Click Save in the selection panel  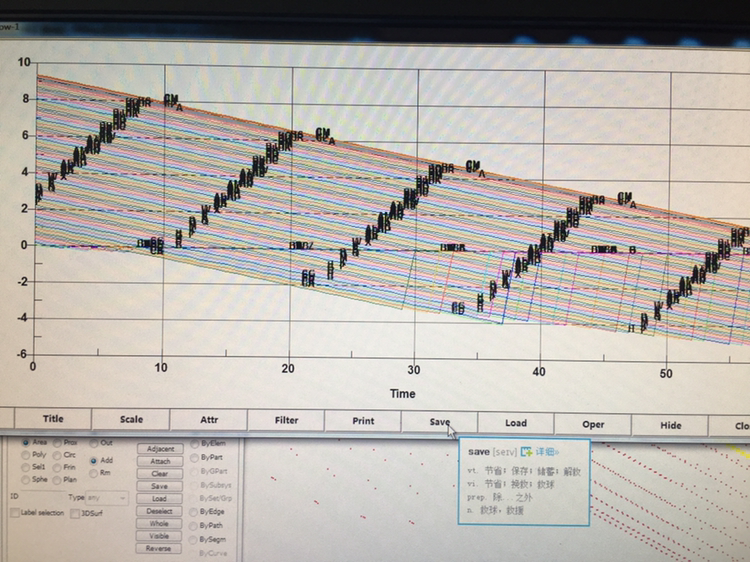160,486
